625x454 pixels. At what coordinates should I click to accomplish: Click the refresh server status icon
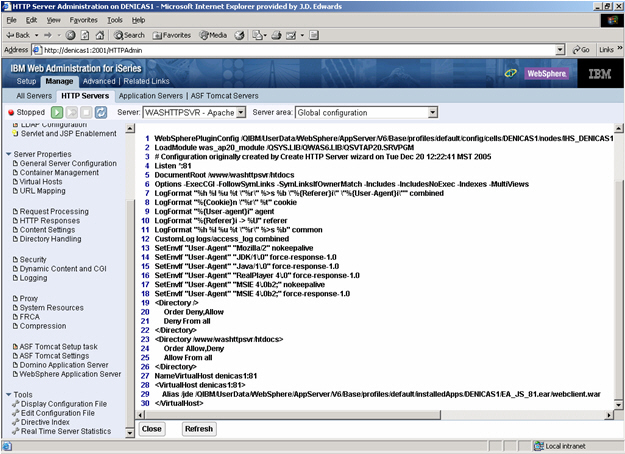(x=101, y=112)
